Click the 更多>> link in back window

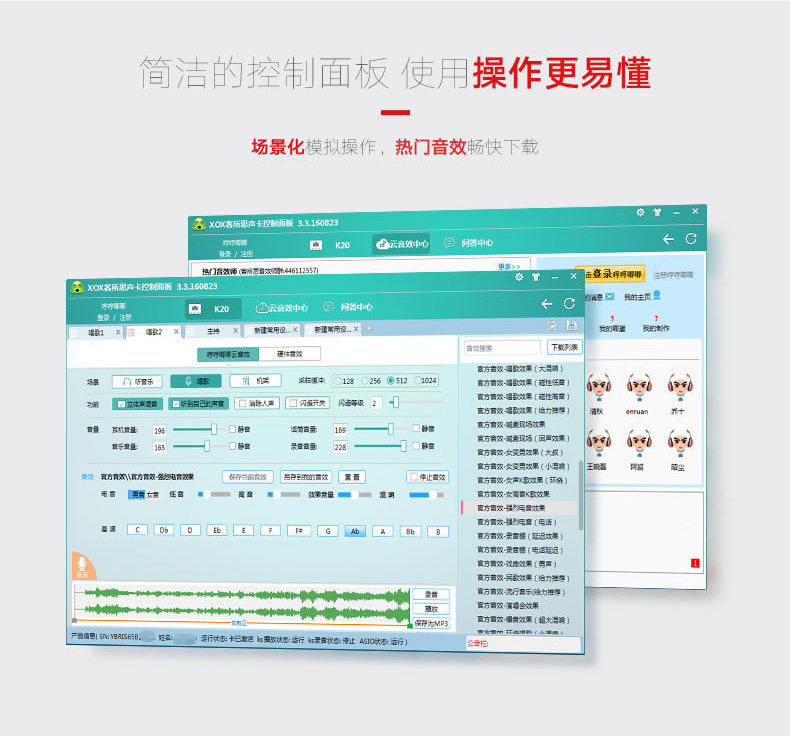point(509,266)
